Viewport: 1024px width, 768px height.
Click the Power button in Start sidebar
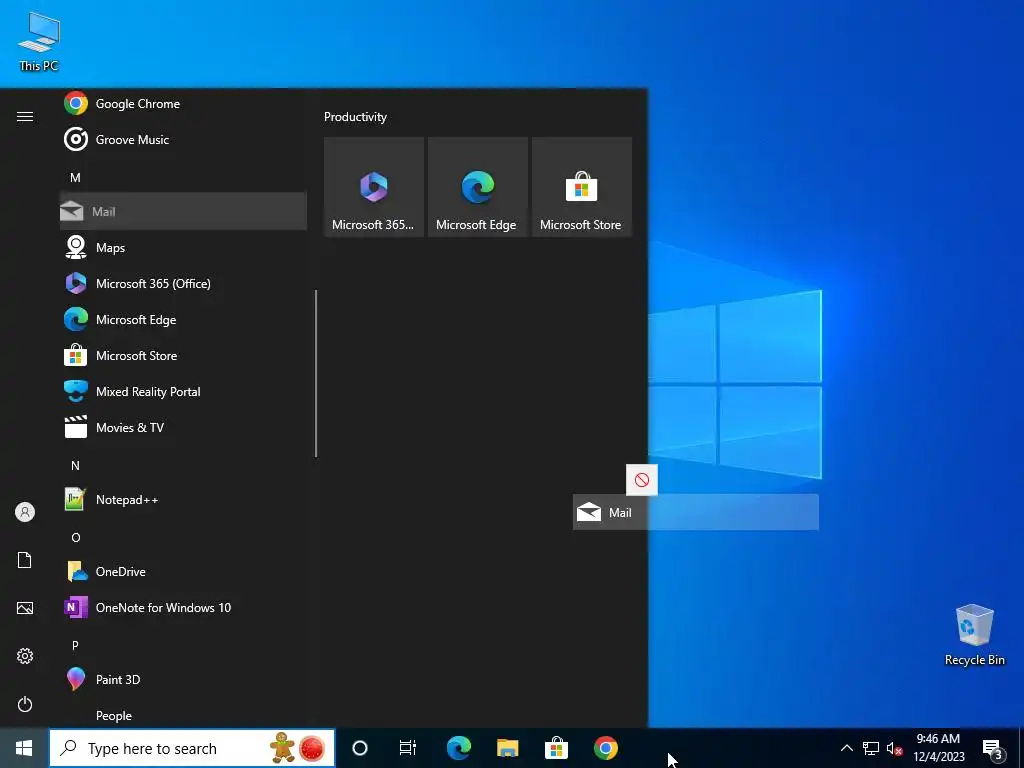(25, 704)
